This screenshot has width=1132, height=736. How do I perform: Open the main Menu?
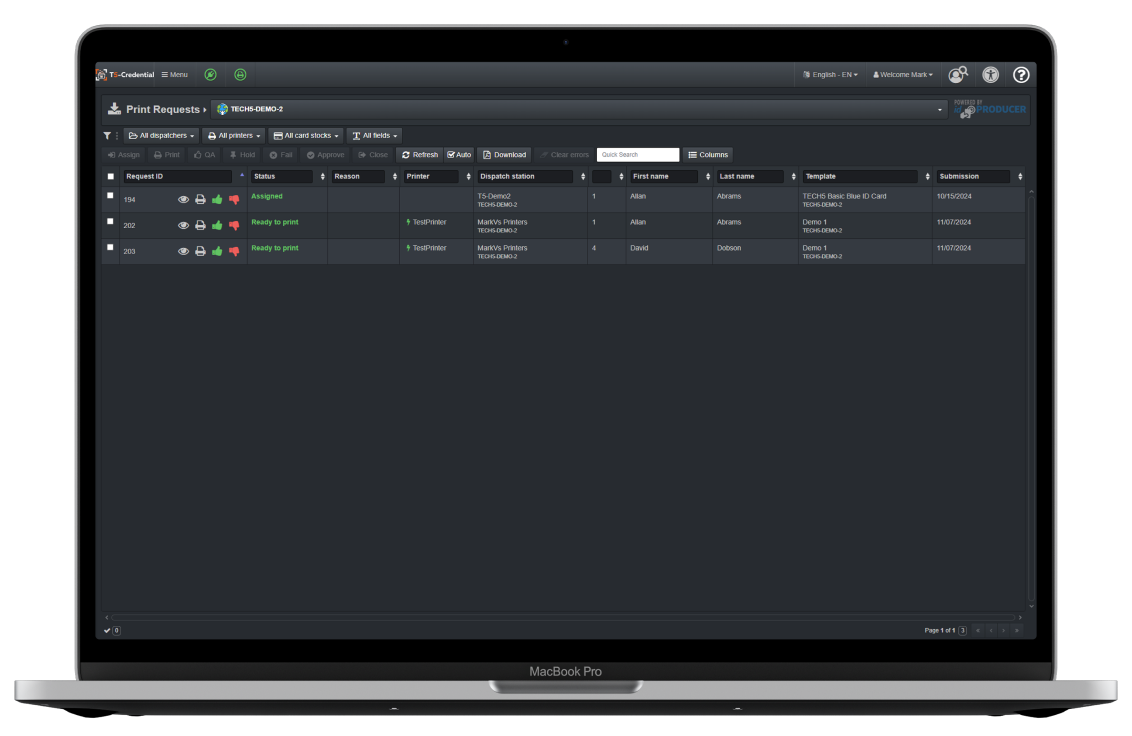pyautogui.click(x=174, y=74)
